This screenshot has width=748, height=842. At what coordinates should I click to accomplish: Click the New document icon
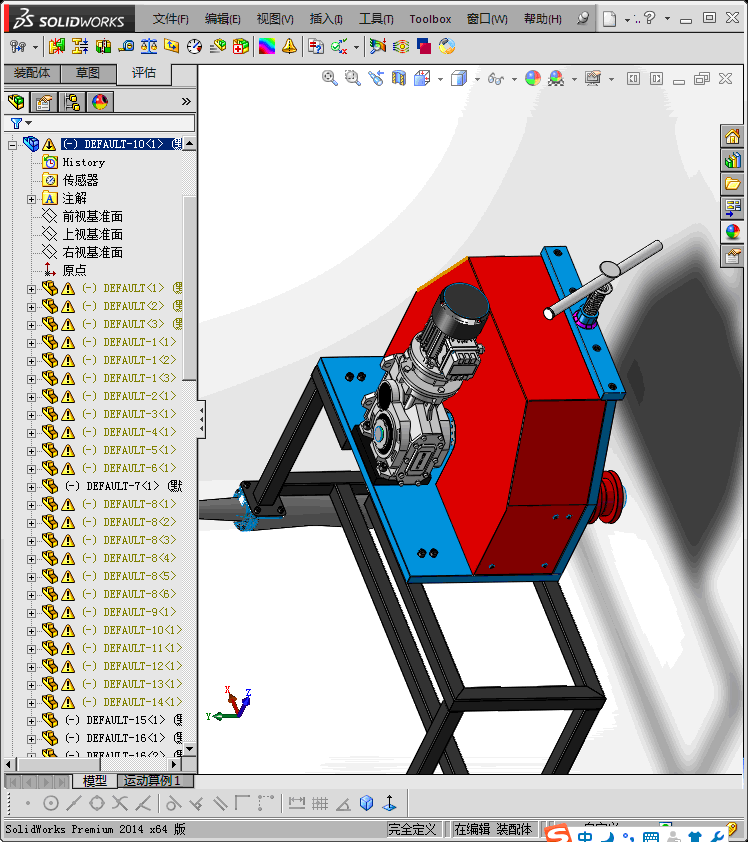609,19
